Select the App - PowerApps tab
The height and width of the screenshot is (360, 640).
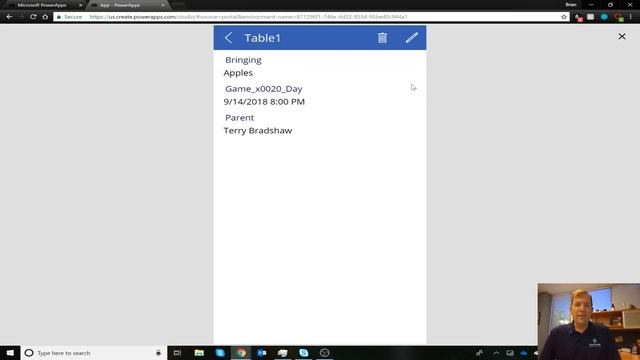120,5
